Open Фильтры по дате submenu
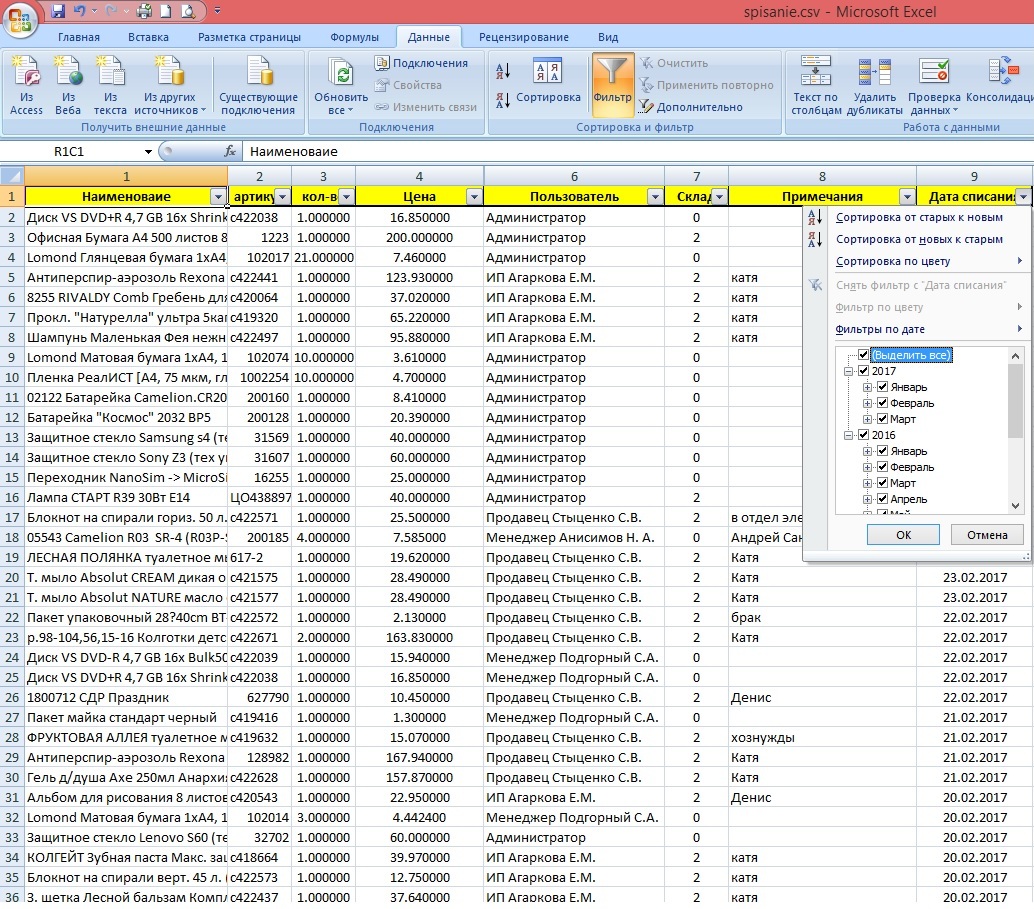 [x=928, y=329]
